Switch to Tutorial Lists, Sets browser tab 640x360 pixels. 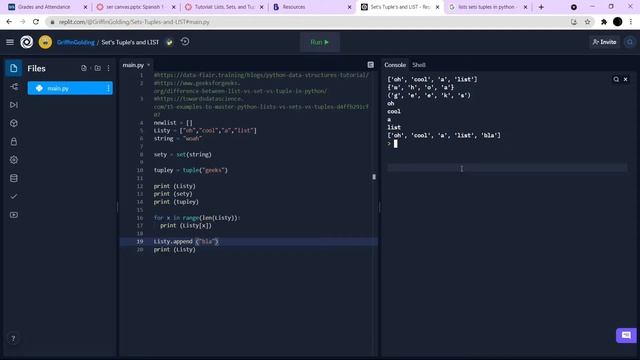click(x=224, y=7)
